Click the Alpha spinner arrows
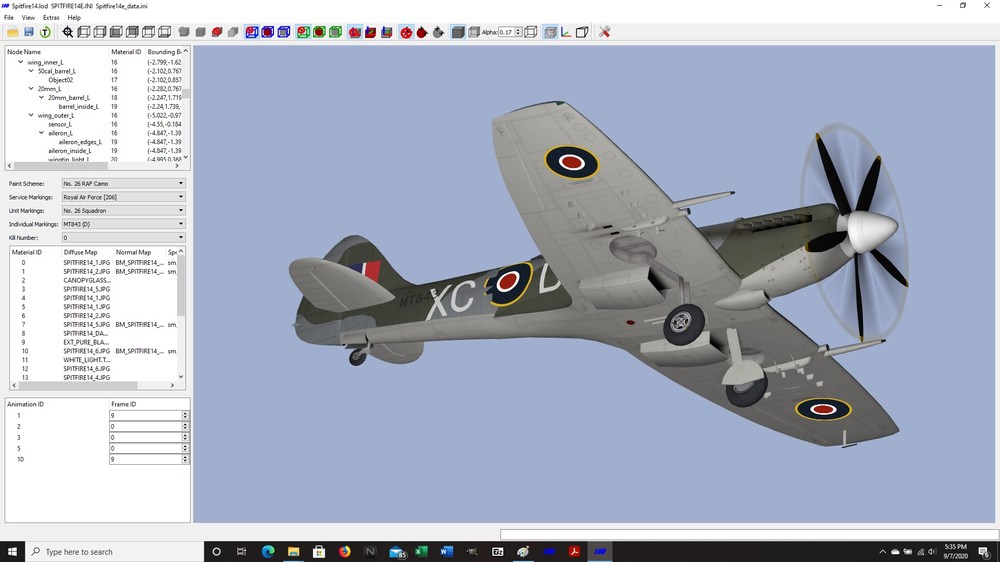This screenshot has height=562, width=1000. click(x=518, y=32)
